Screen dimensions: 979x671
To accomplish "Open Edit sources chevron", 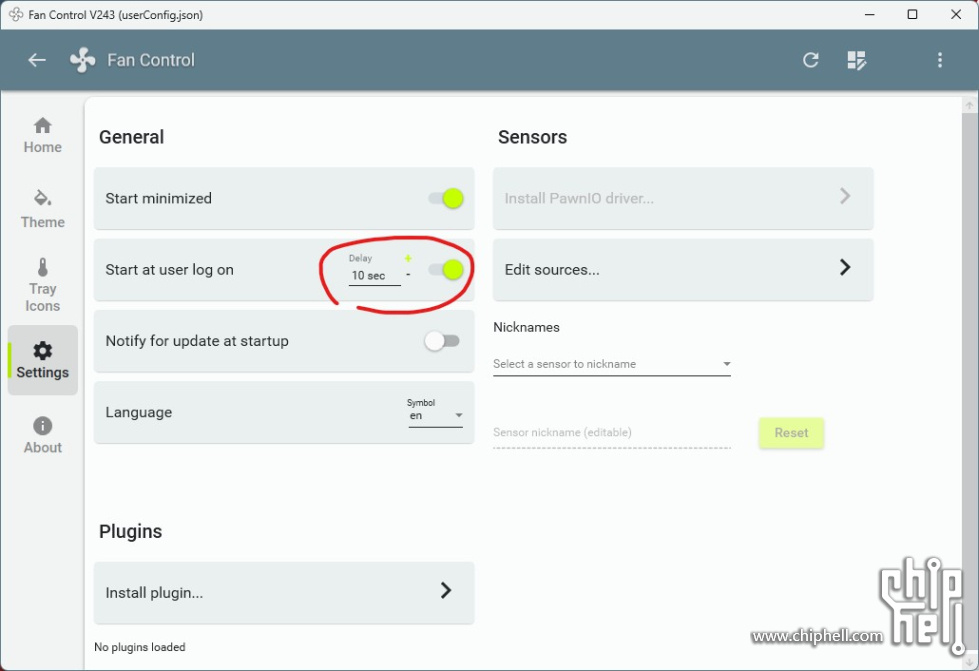I will 845,268.
